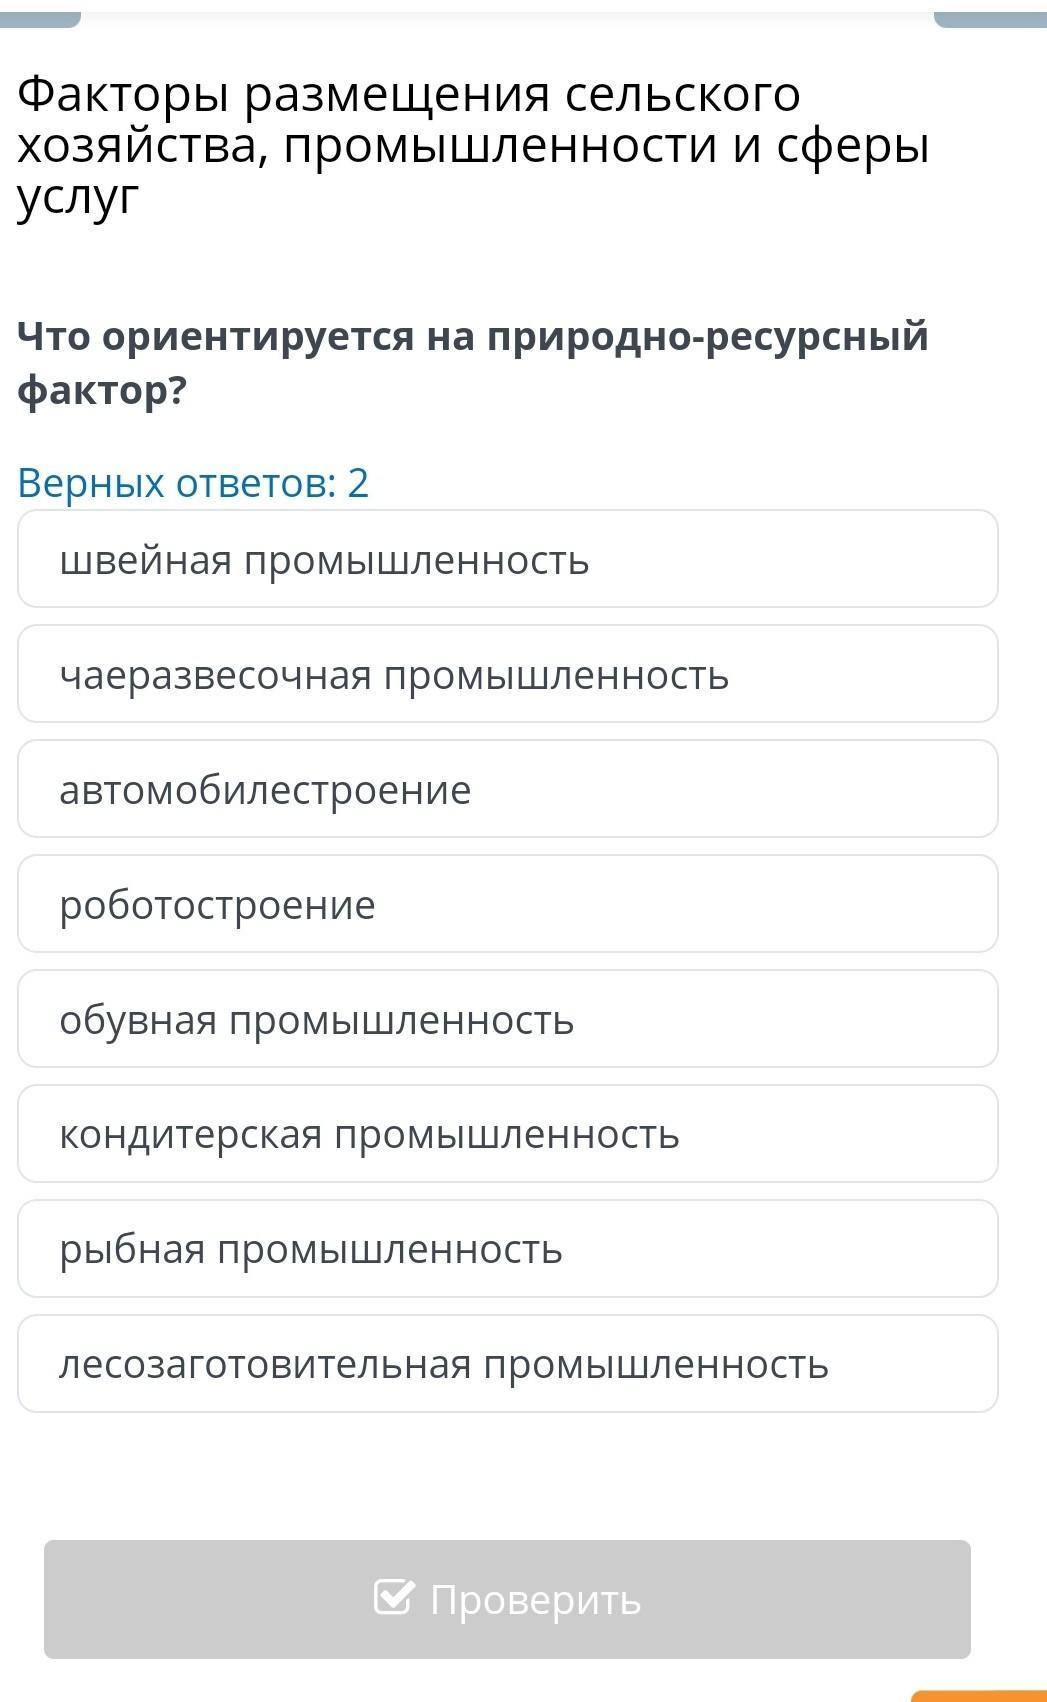Image resolution: width=1047 pixels, height=1702 pixels.
Task: Choose the last answer option in list
Action: pyautogui.click(x=507, y=1364)
